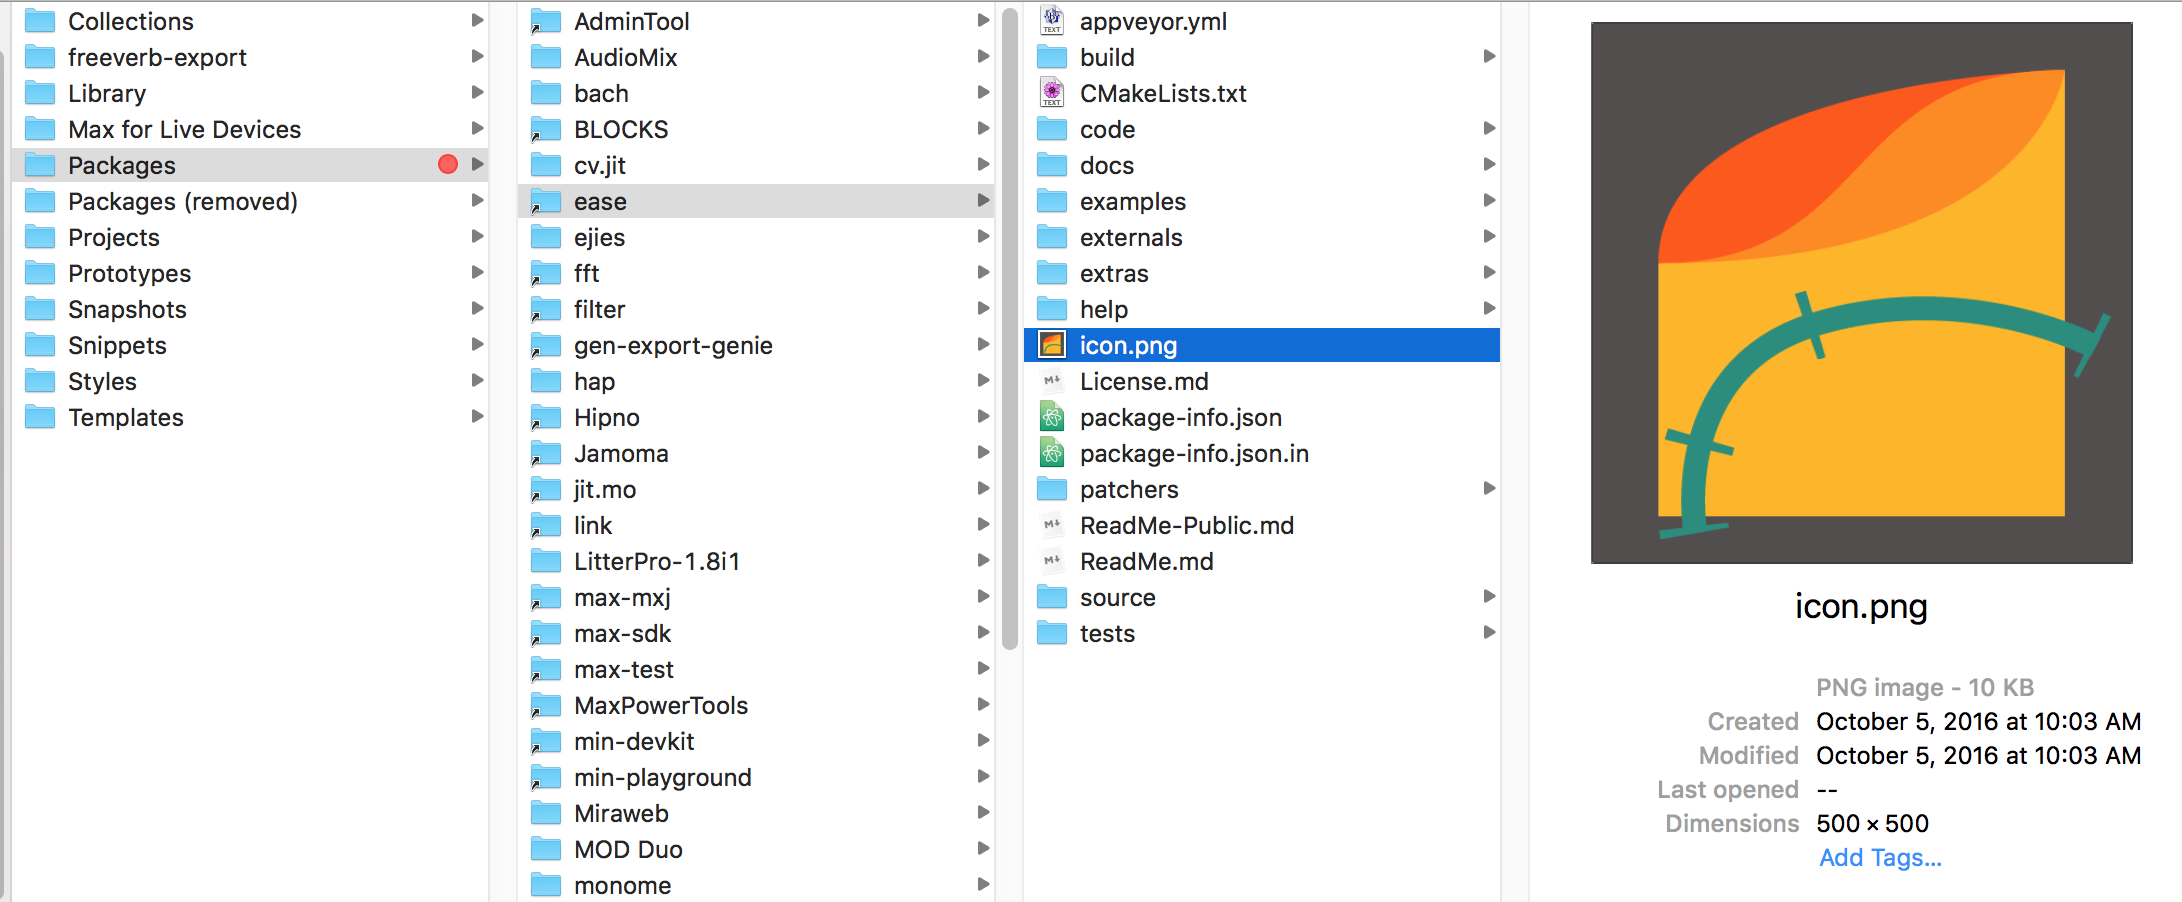2182x902 pixels.
Task: Click the package-info.json file icon
Action: [x=1052, y=416]
